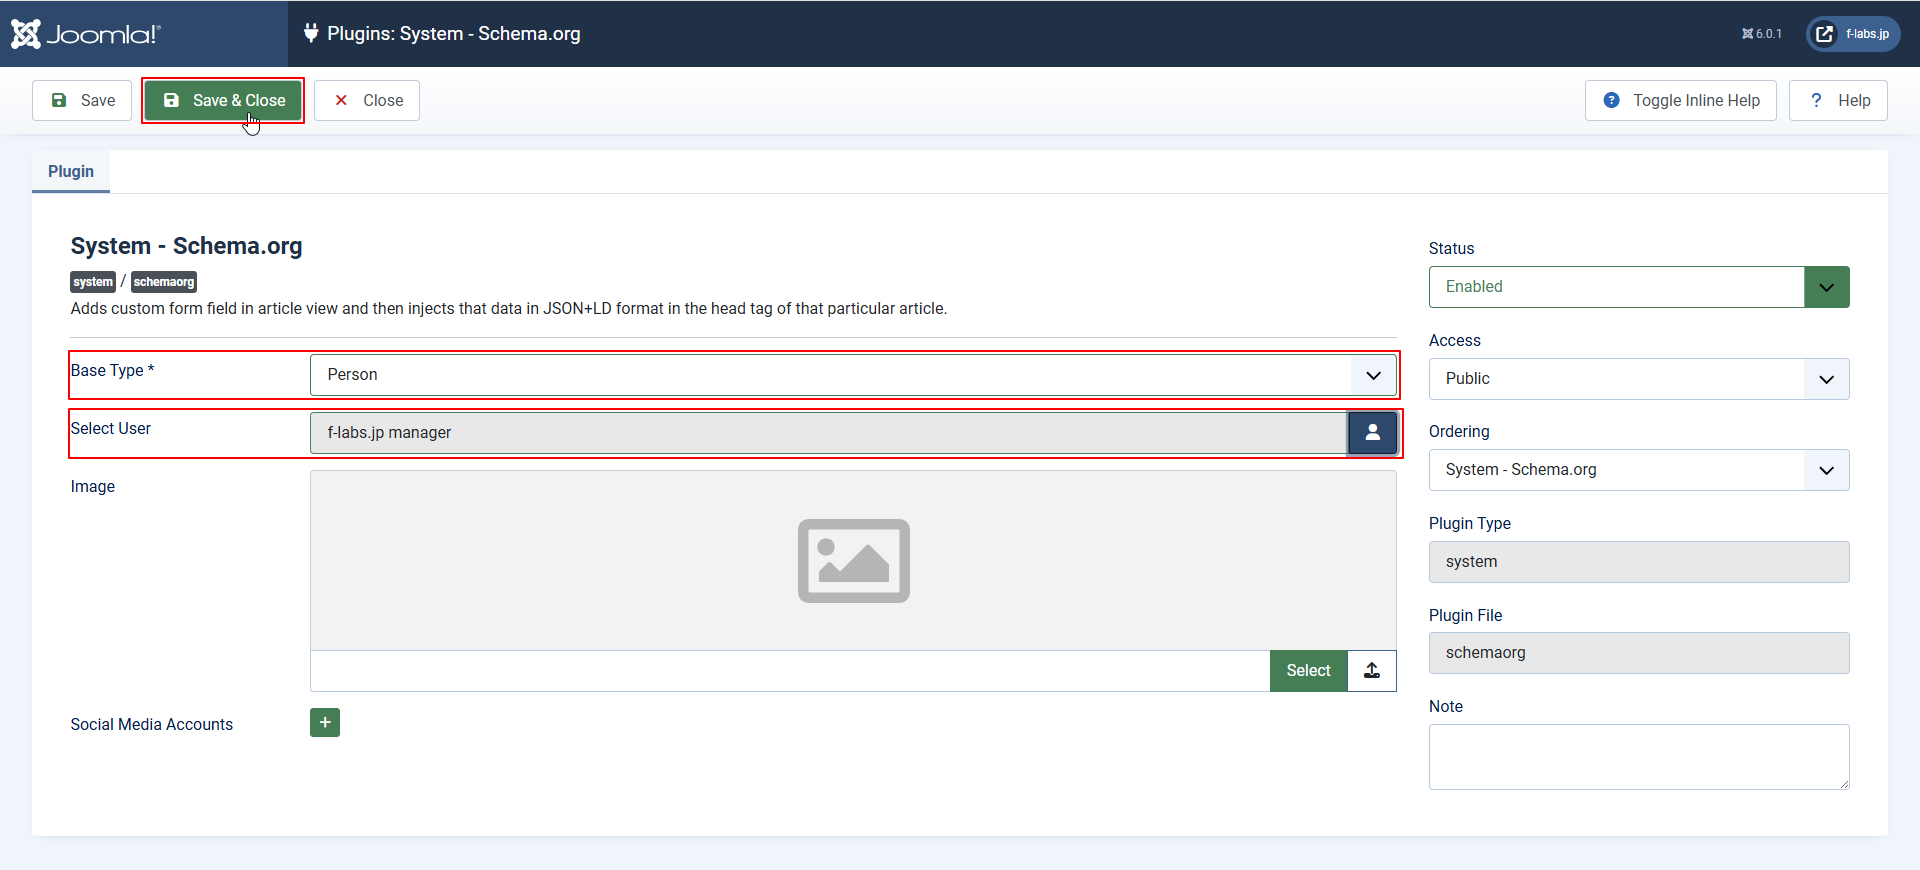Image resolution: width=1920 pixels, height=870 pixels.
Task: Expand the Base Type dropdown
Action: tap(852, 375)
